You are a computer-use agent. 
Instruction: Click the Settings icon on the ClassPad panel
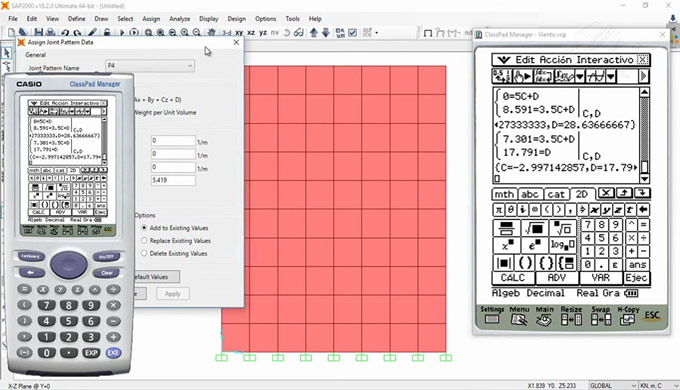(x=492, y=316)
